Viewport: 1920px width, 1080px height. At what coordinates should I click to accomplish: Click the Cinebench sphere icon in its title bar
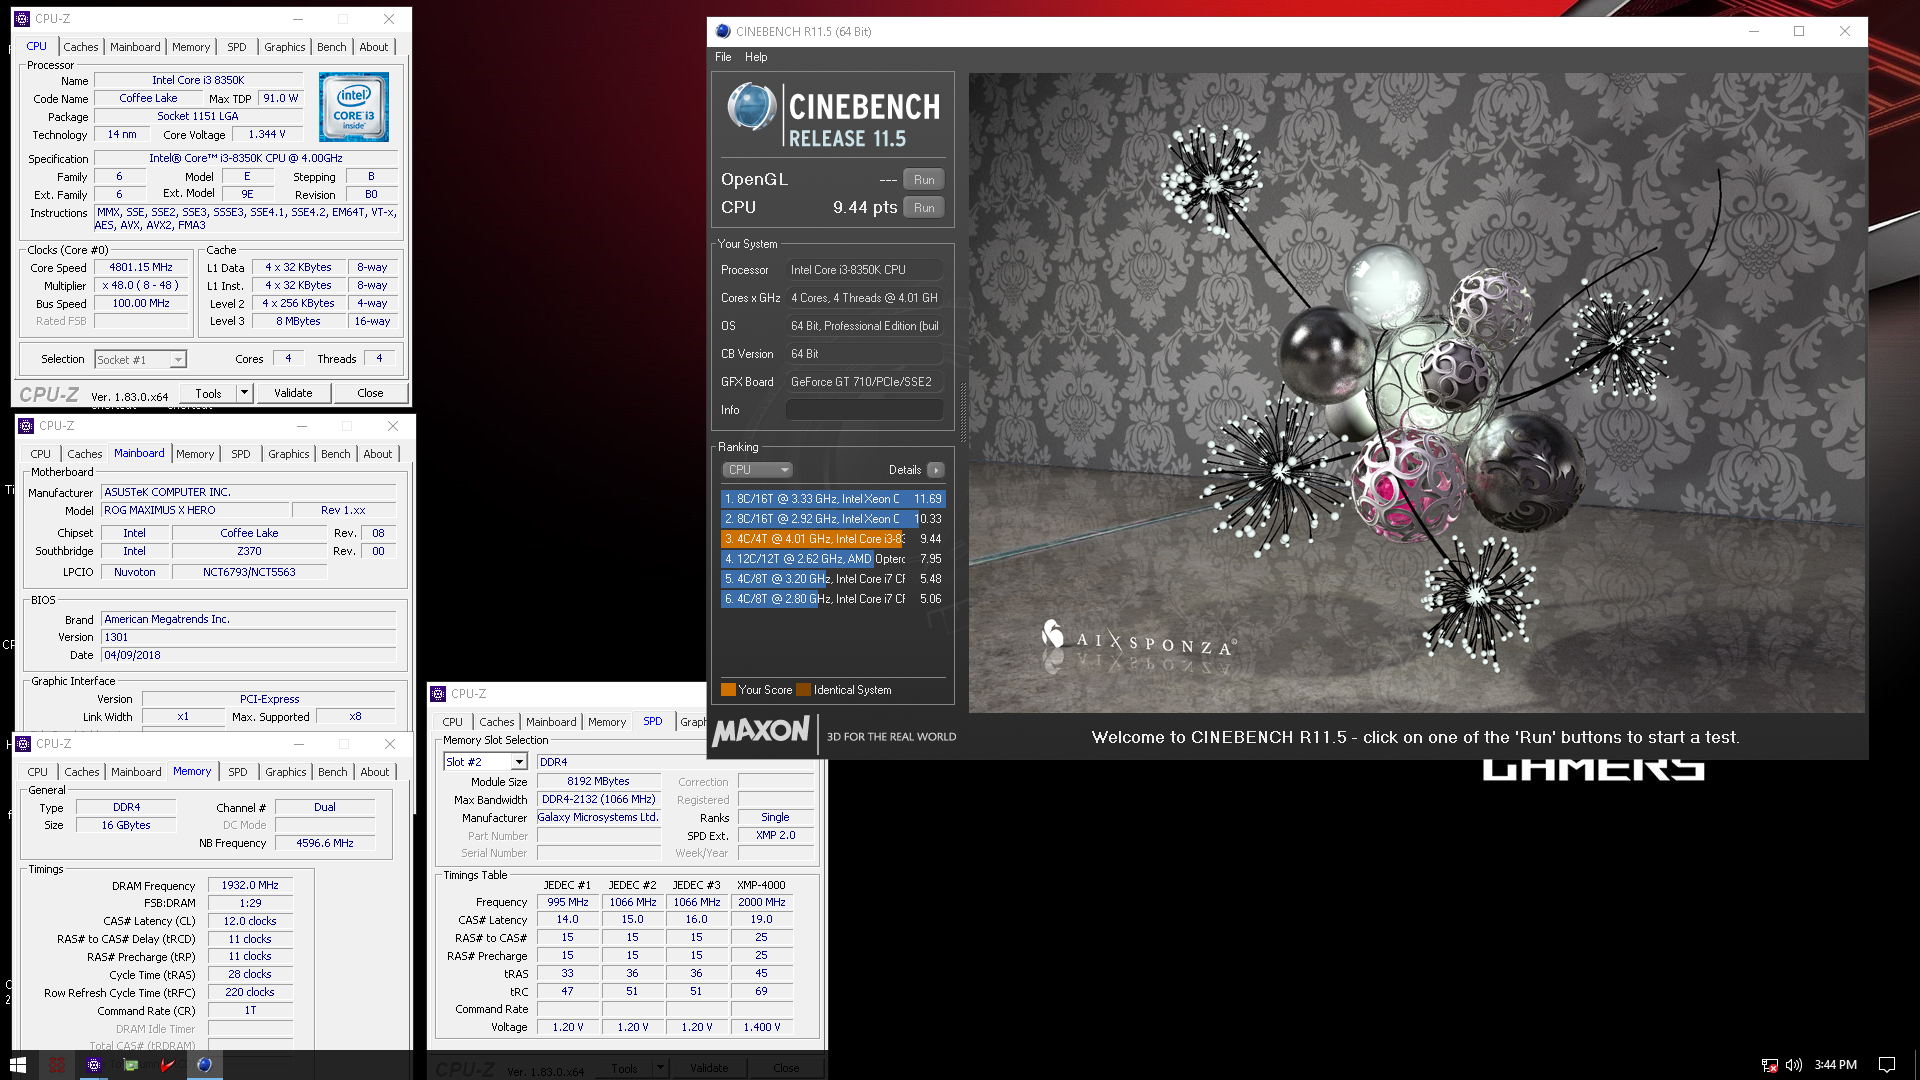[723, 32]
